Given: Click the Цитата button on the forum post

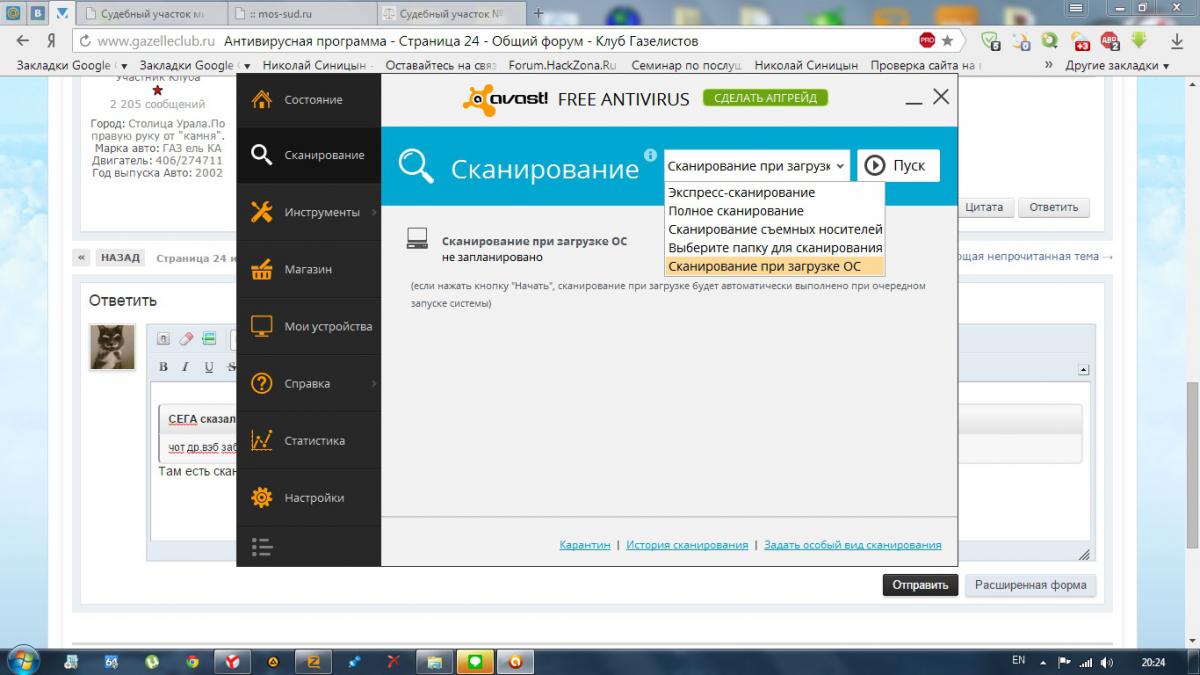Looking at the screenshot, I should pyautogui.click(x=984, y=207).
